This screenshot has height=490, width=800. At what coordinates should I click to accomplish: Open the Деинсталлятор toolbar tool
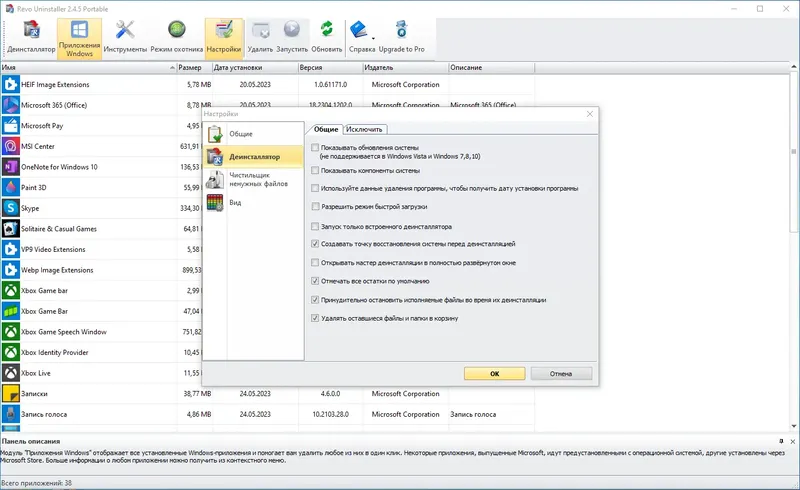31,37
